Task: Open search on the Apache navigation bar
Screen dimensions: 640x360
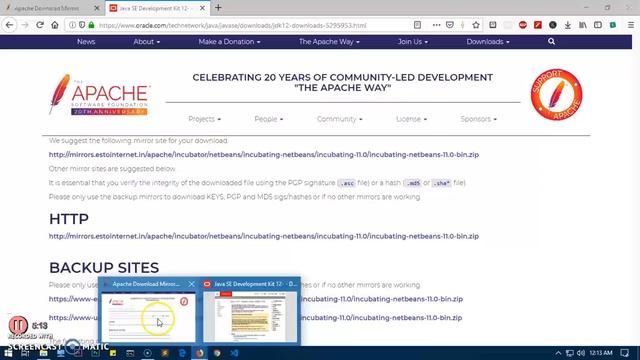Action: point(551,41)
